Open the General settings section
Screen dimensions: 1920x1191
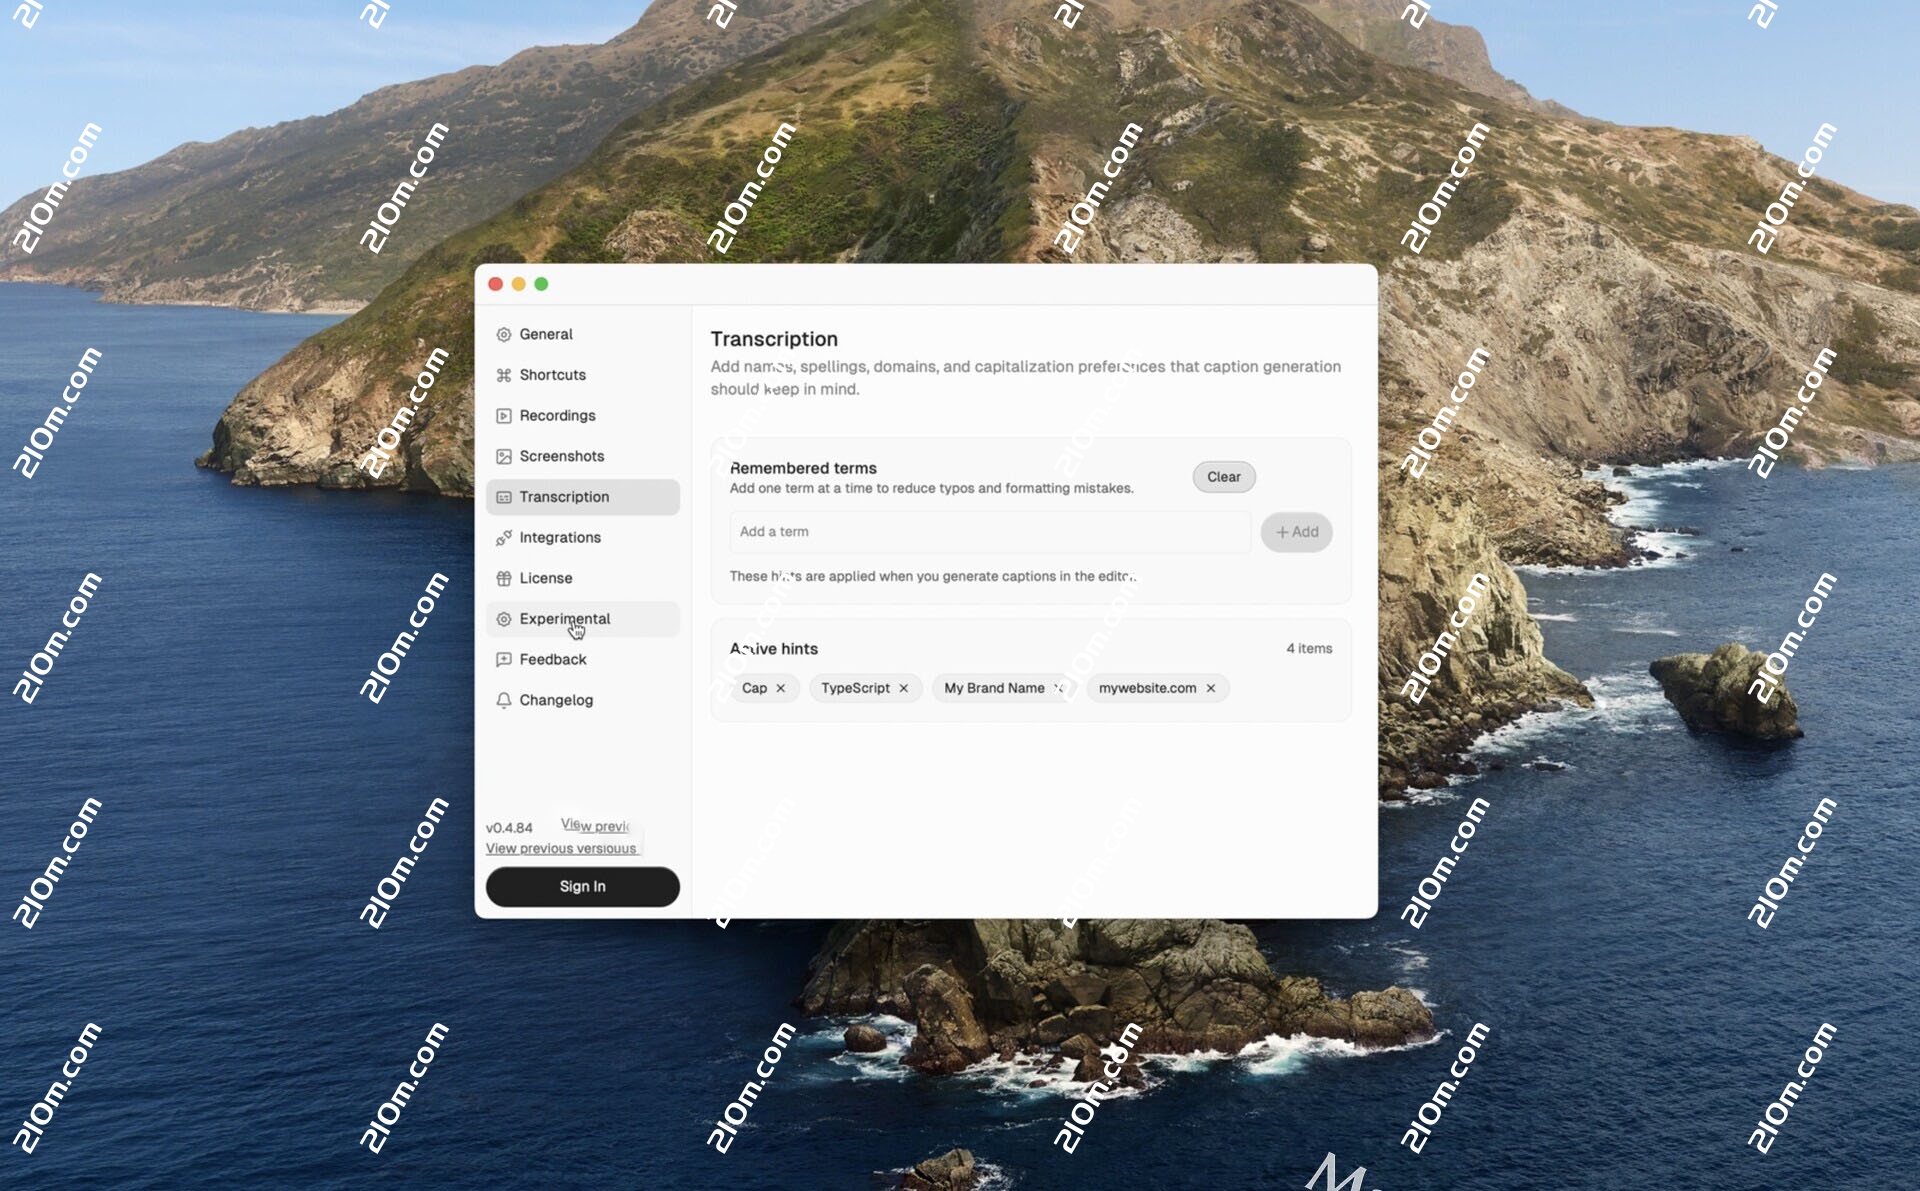click(583, 334)
